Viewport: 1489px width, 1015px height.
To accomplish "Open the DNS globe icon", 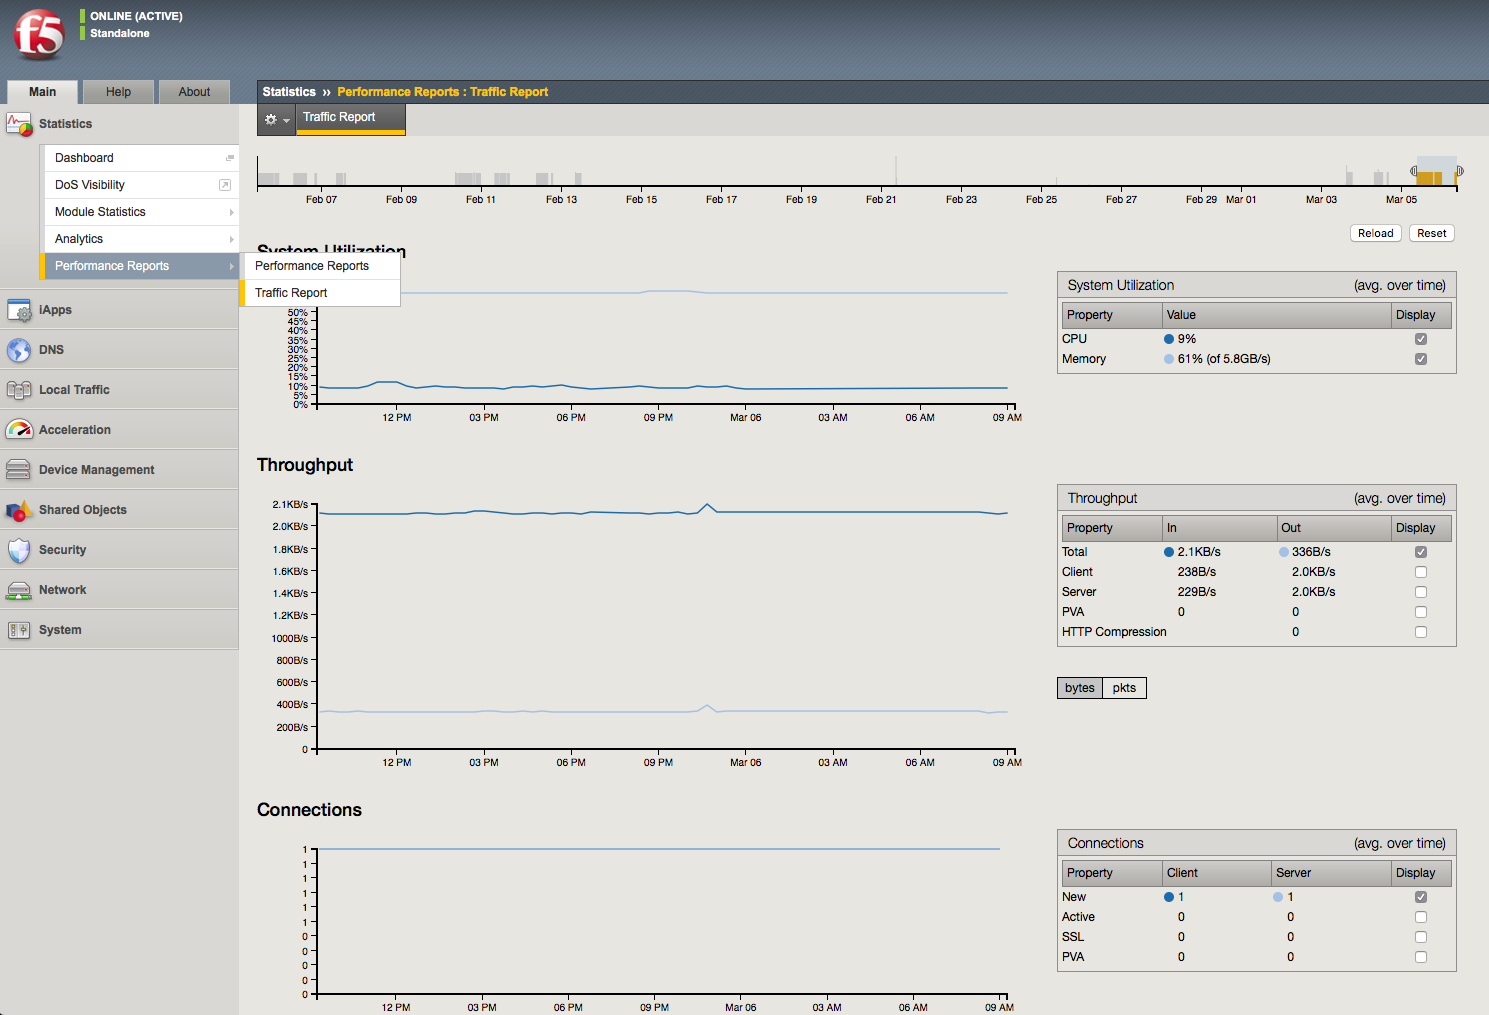I will coord(19,350).
